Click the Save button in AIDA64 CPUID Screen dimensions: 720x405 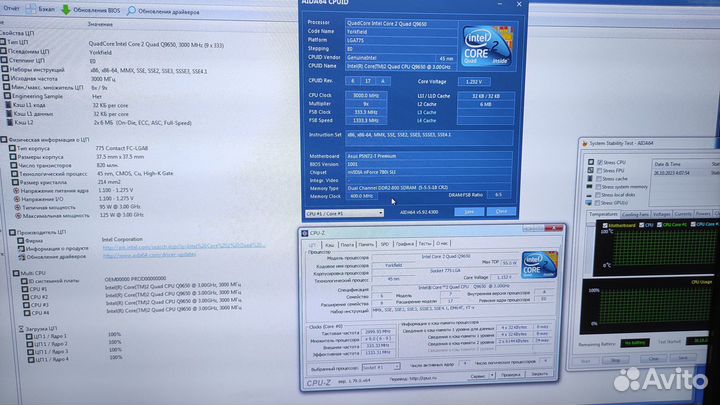click(x=469, y=212)
